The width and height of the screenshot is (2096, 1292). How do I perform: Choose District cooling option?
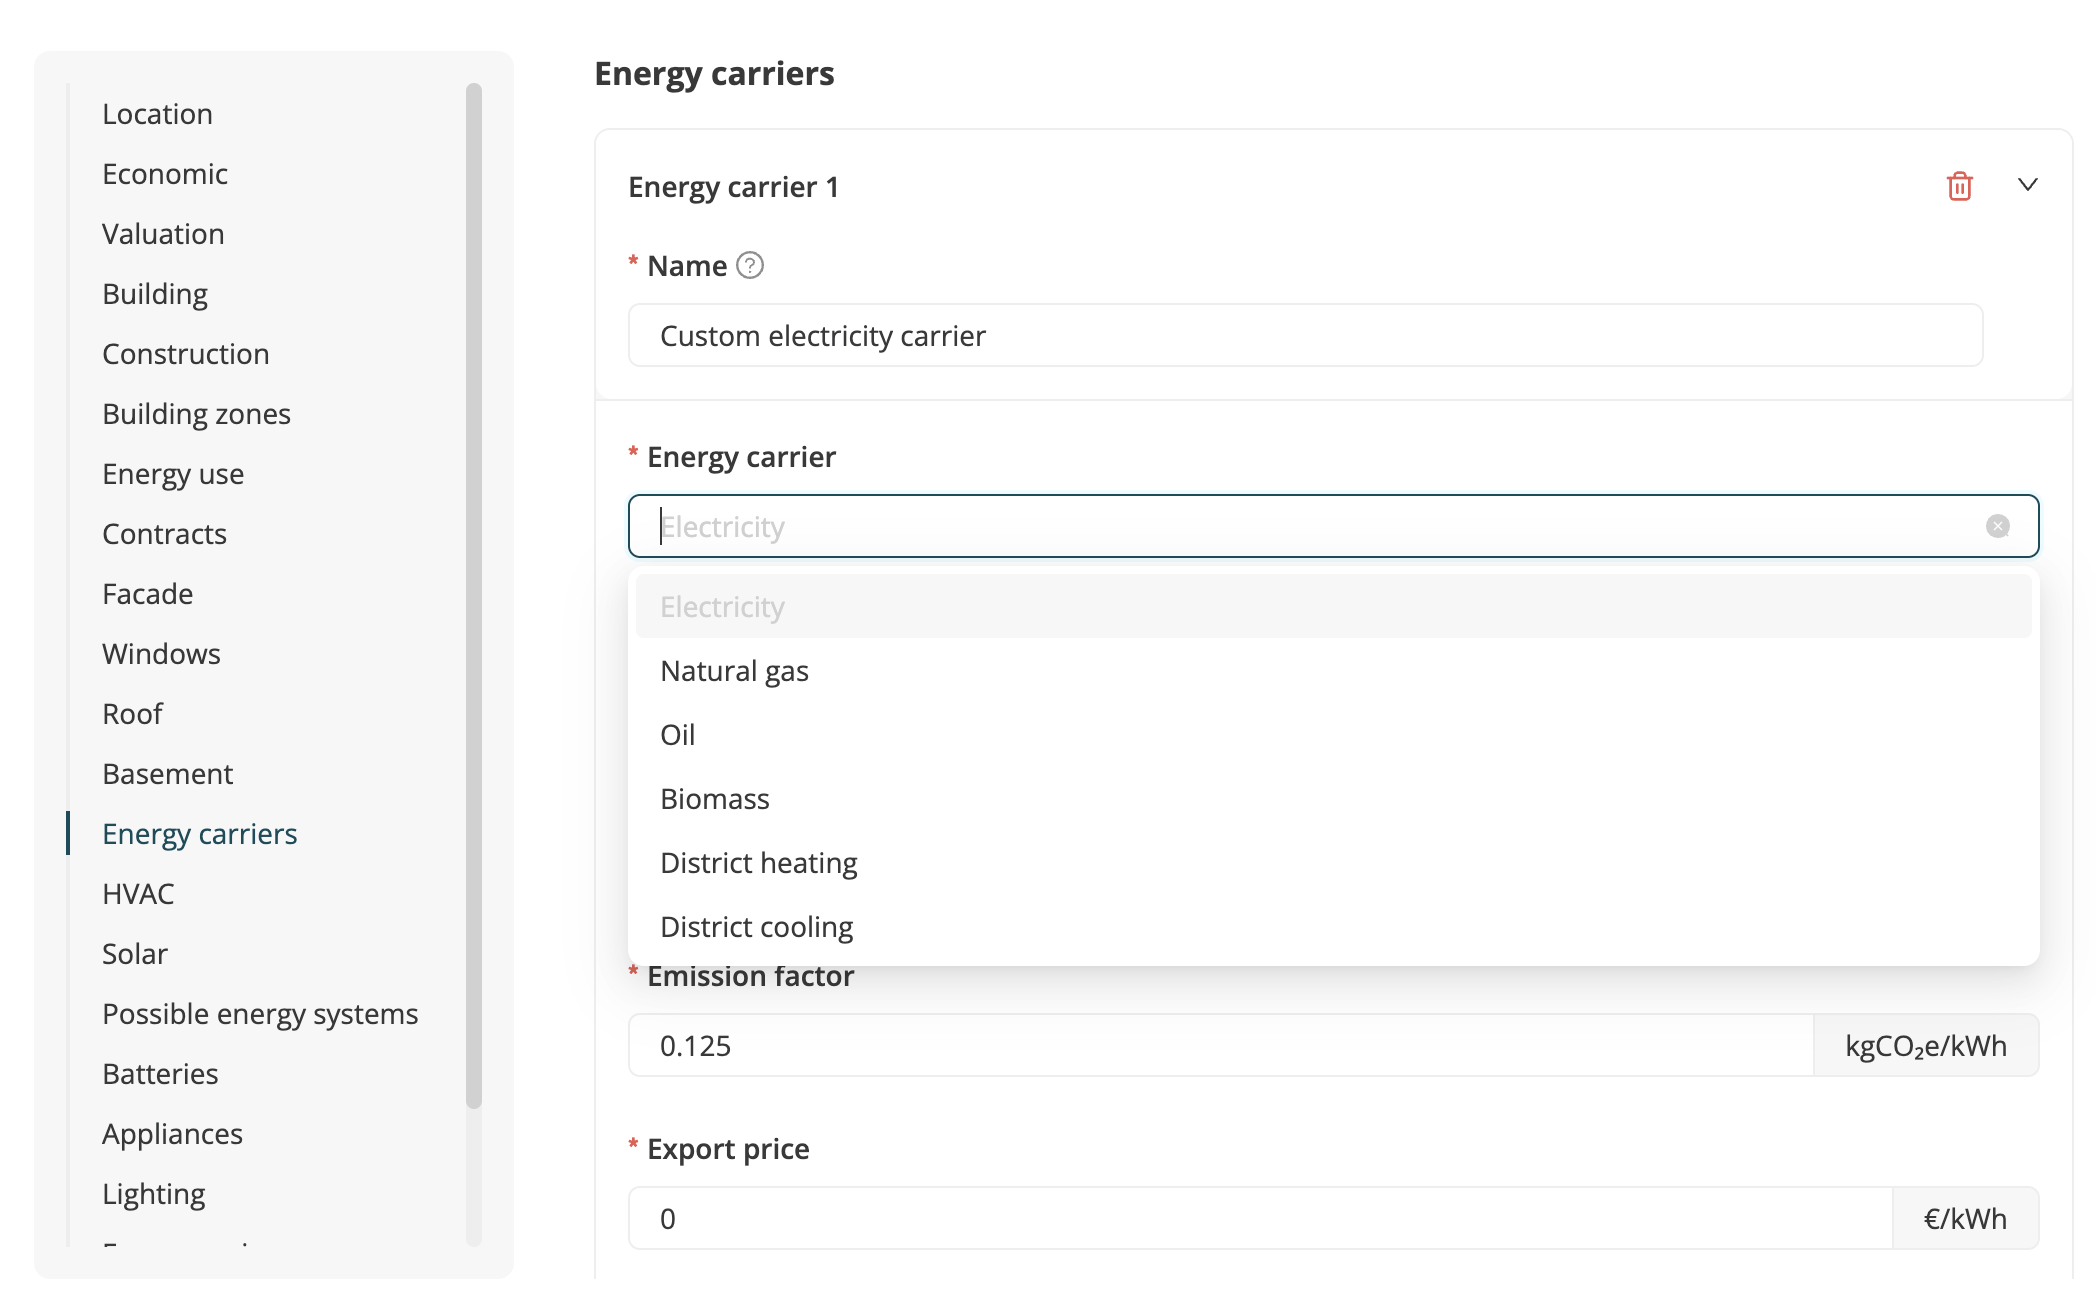point(756,927)
